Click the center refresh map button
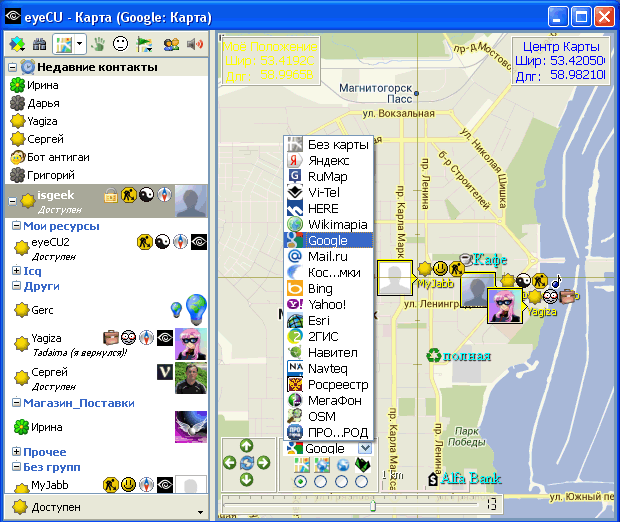This screenshot has width=620, height=522. point(246,463)
